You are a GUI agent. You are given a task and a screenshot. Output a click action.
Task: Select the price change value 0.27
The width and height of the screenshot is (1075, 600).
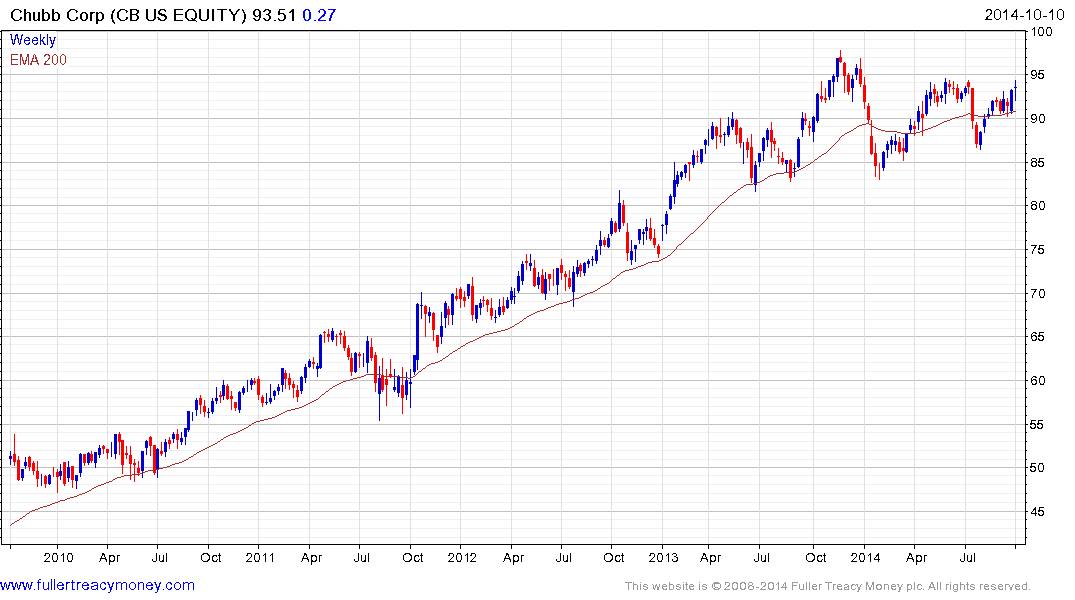pos(319,15)
